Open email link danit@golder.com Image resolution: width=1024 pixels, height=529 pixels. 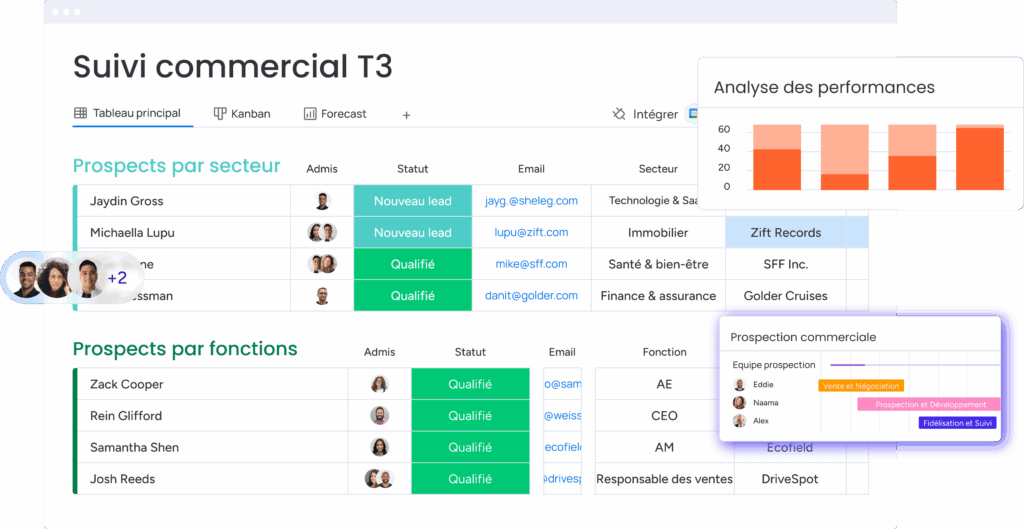[x=531, y=296]
